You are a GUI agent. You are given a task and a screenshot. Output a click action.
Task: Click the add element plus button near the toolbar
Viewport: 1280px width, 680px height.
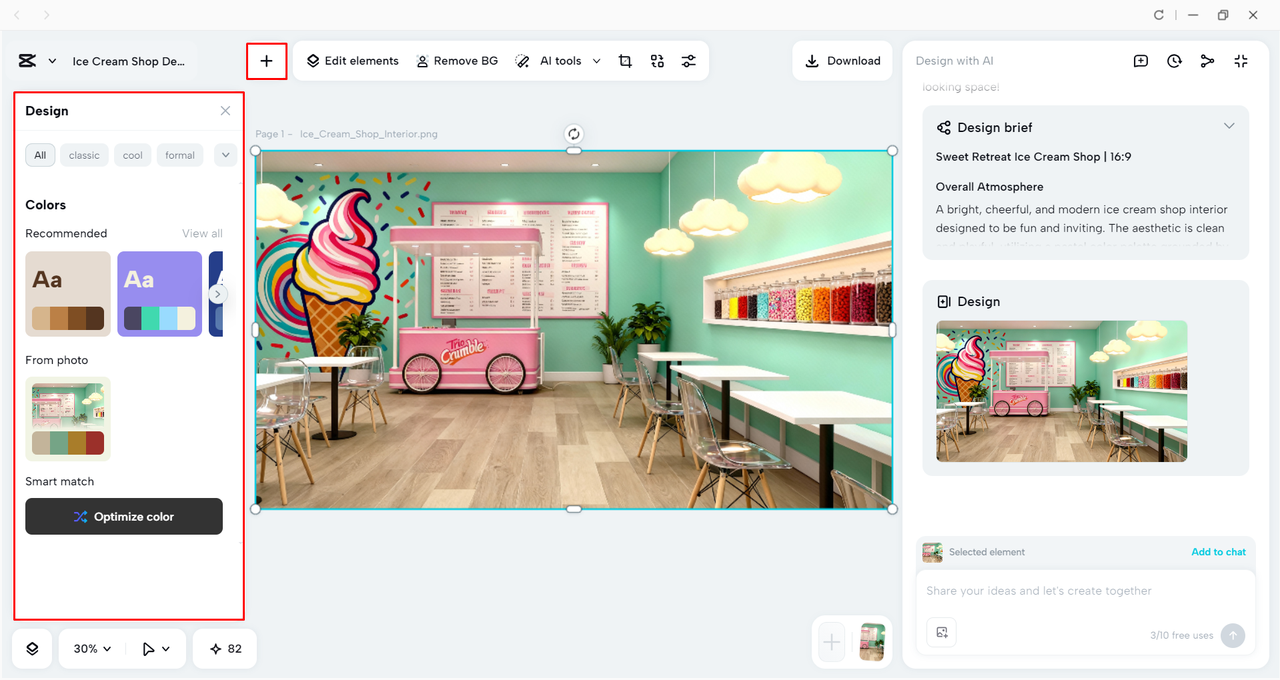(266, 61)
